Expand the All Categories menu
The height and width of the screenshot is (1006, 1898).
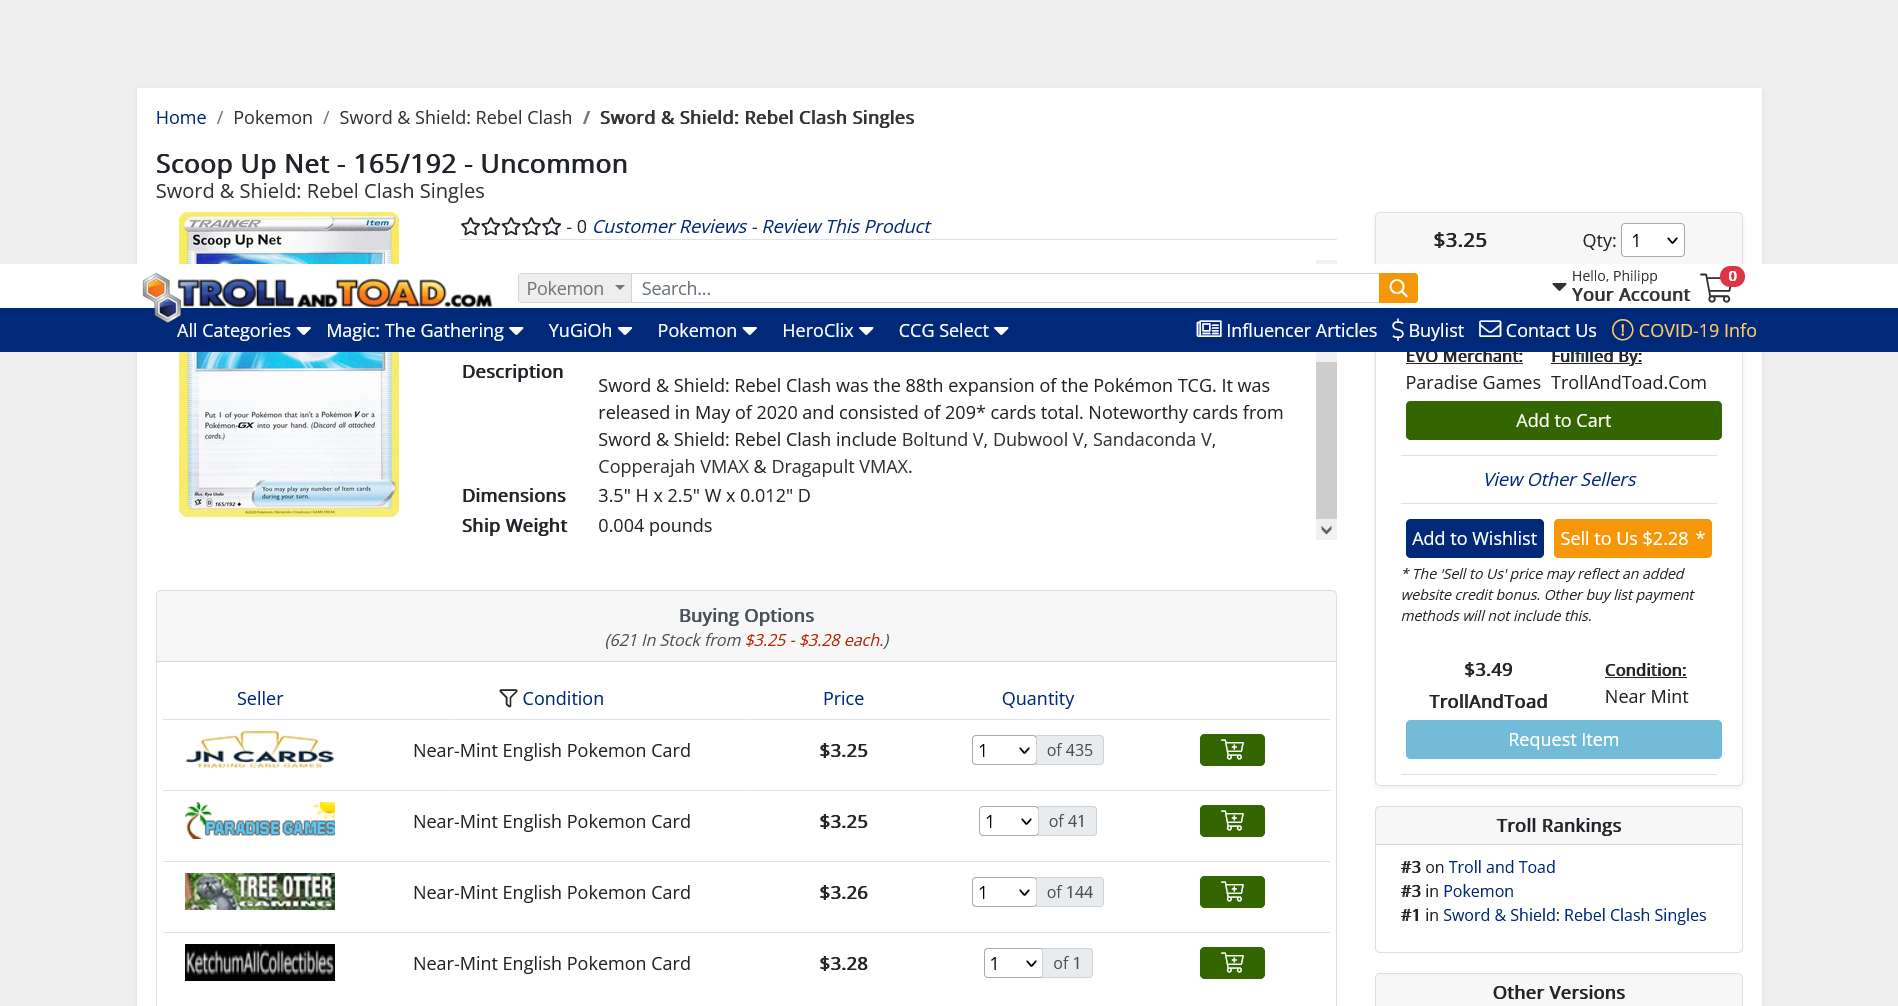244,330
